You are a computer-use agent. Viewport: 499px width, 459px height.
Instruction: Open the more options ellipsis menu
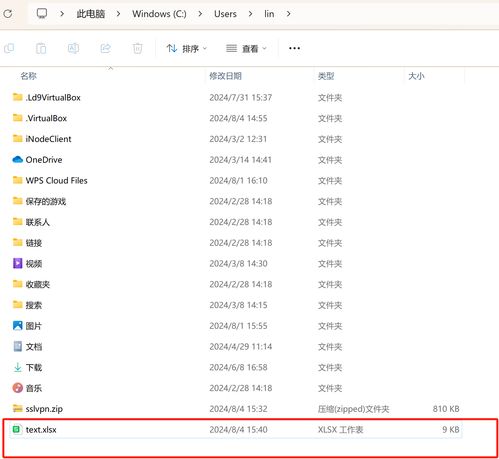click(294, 49)
